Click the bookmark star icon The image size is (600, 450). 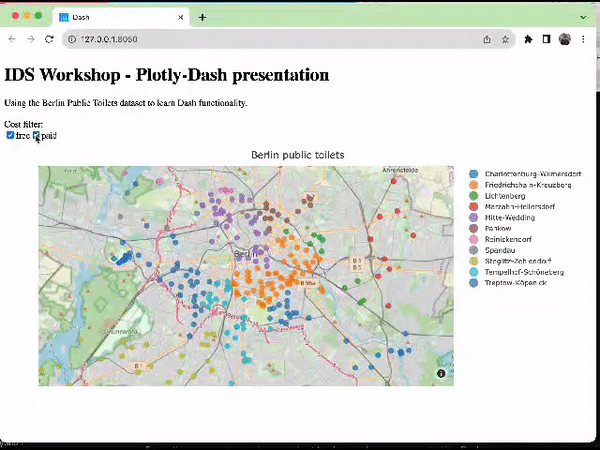pos(506,39)
